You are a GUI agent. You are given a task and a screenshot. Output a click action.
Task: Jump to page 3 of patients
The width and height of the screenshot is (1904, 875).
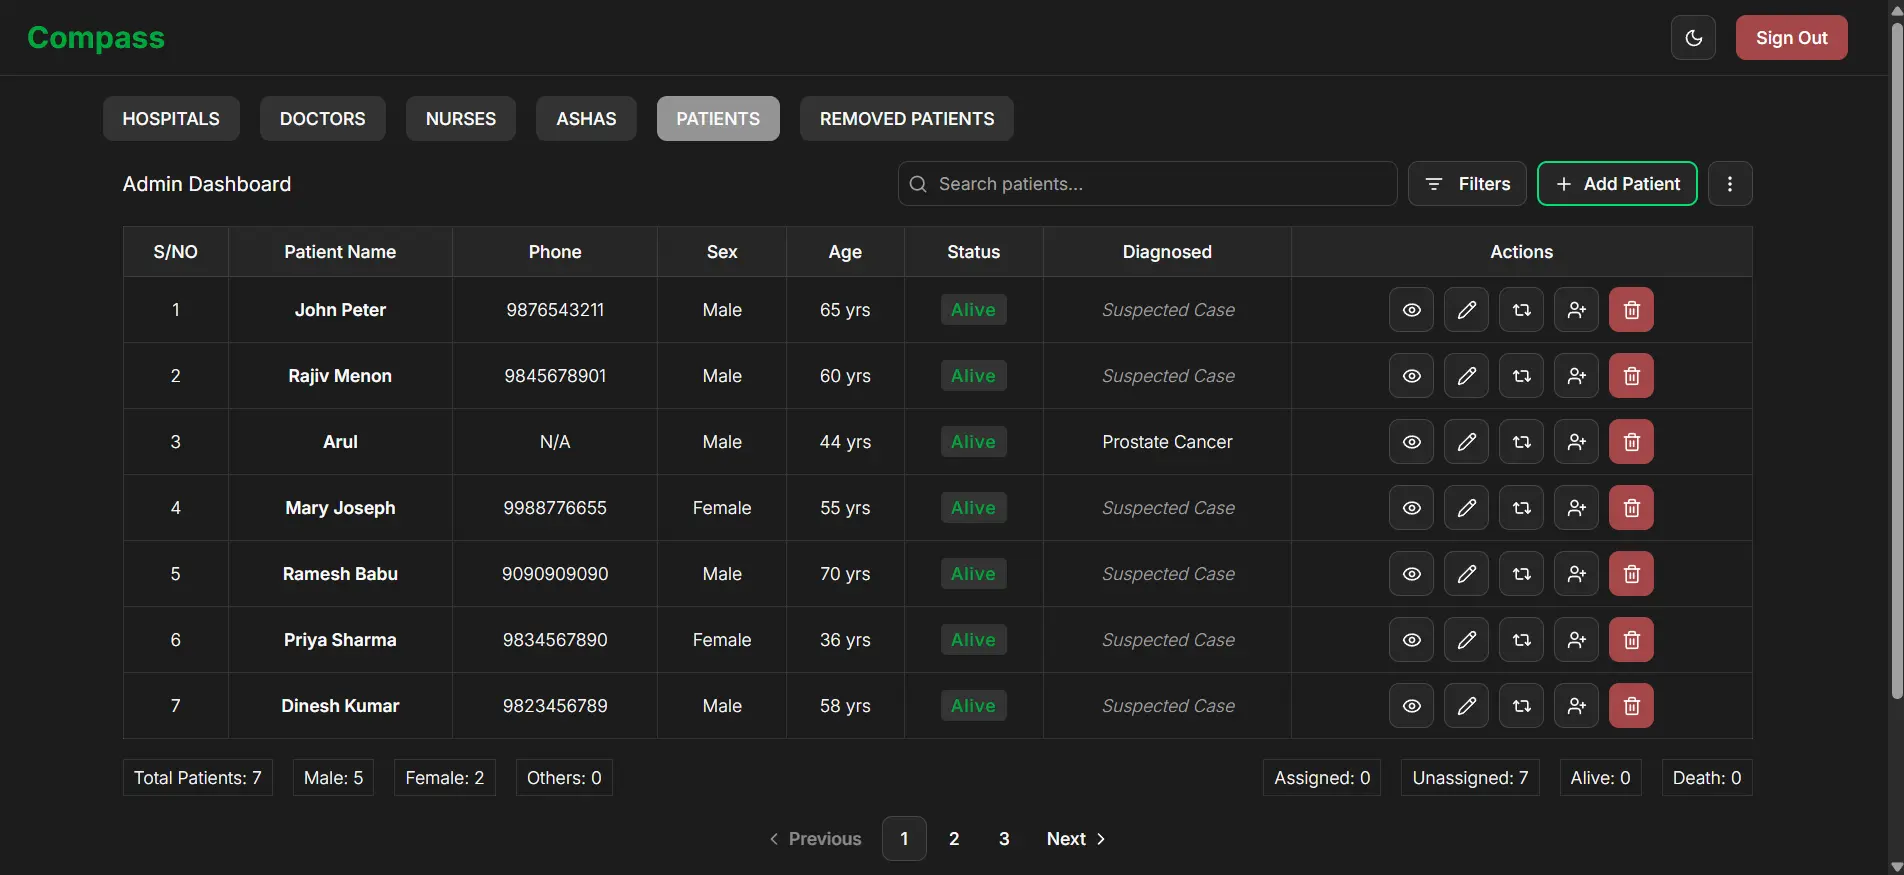point(1004,839)
